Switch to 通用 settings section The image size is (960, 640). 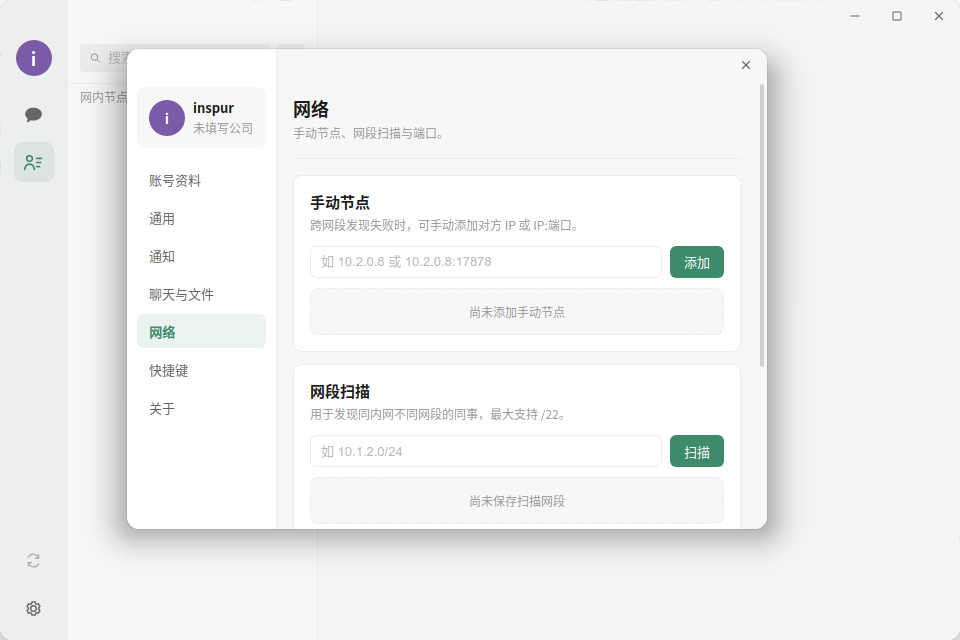[x=201, y=219]
